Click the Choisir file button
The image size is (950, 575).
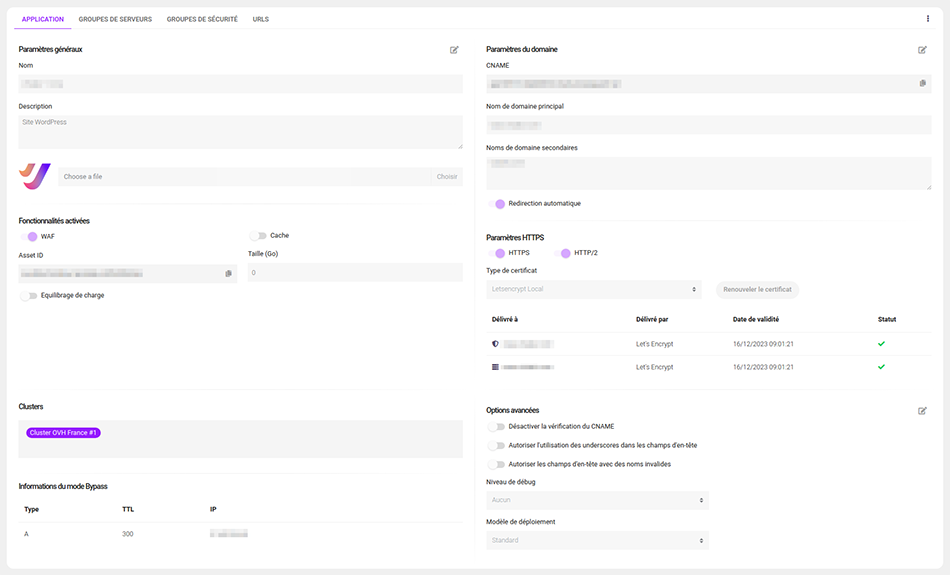click(x=447, y=177)
